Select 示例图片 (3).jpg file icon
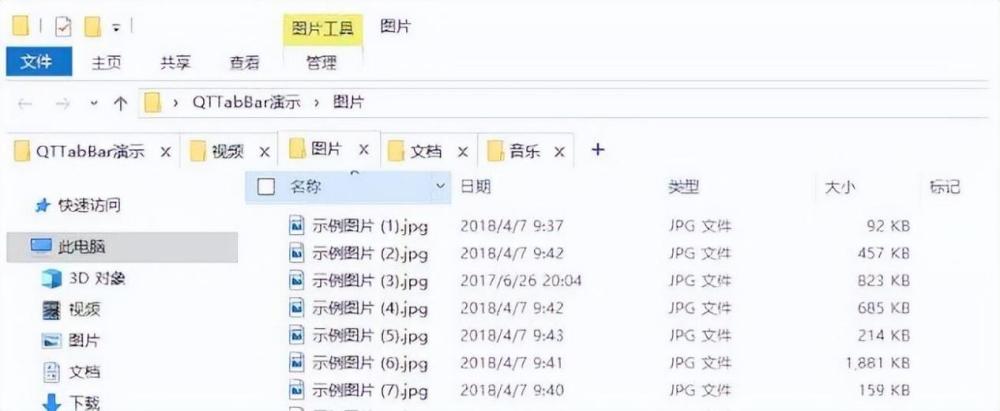 click(x=297, y=280)
